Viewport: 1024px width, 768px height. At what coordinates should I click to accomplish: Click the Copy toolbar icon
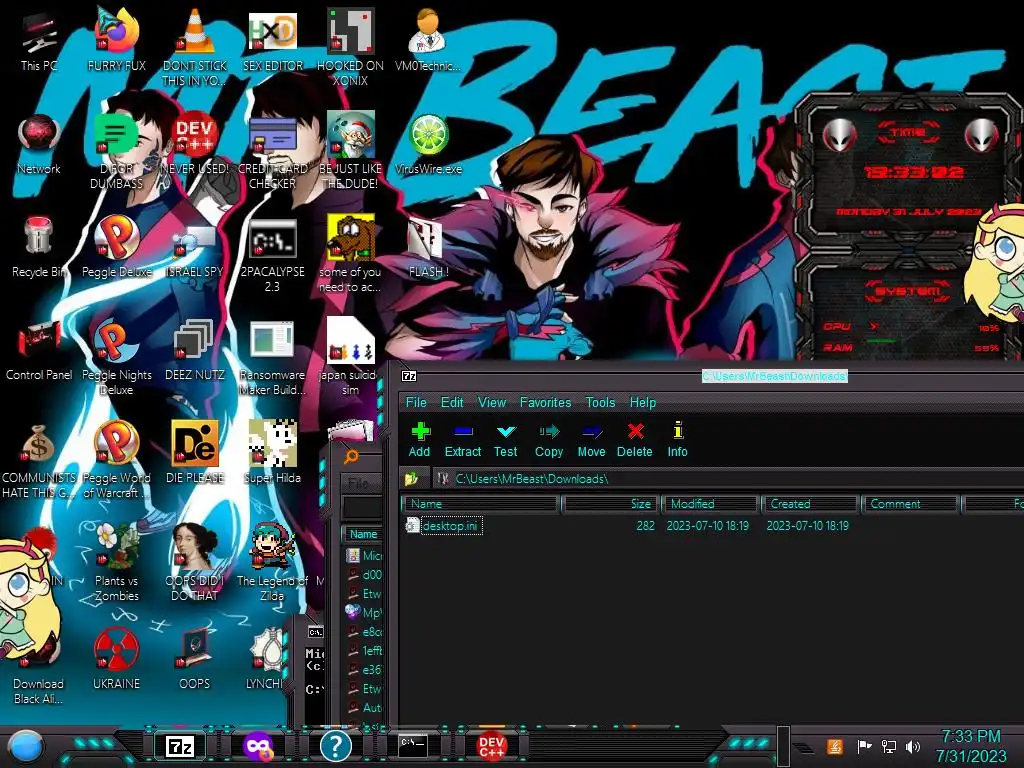click(x=549, y=440)
